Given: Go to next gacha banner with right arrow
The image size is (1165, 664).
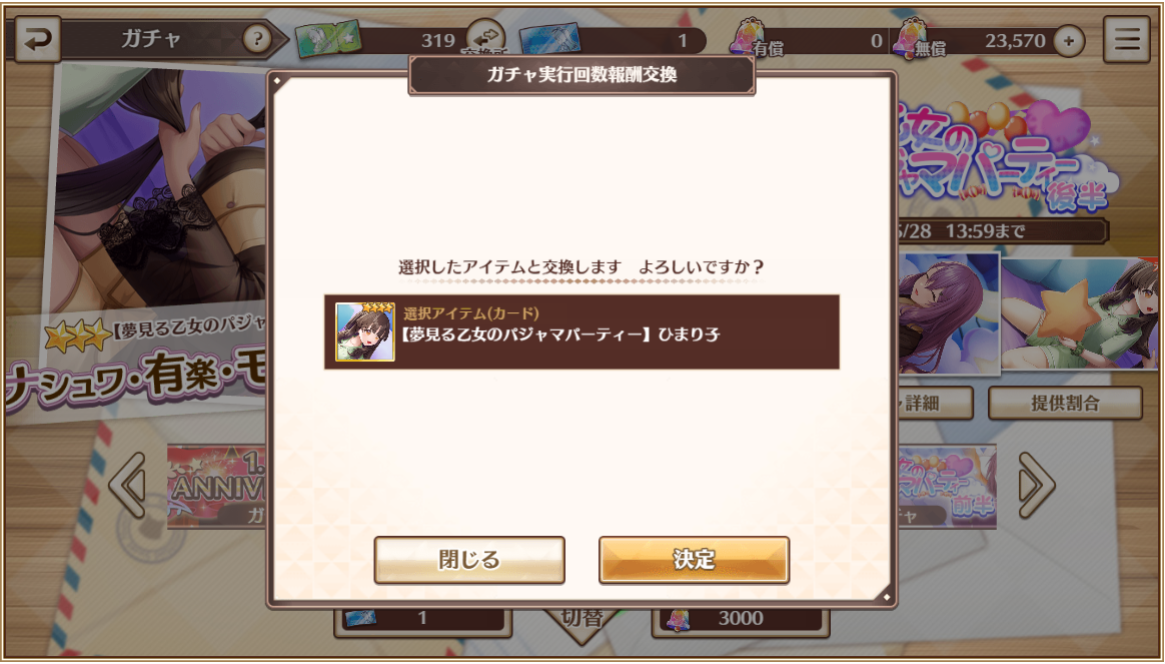Looking at the screenshot, I should pyautogui.click(x=1036, y=486).
